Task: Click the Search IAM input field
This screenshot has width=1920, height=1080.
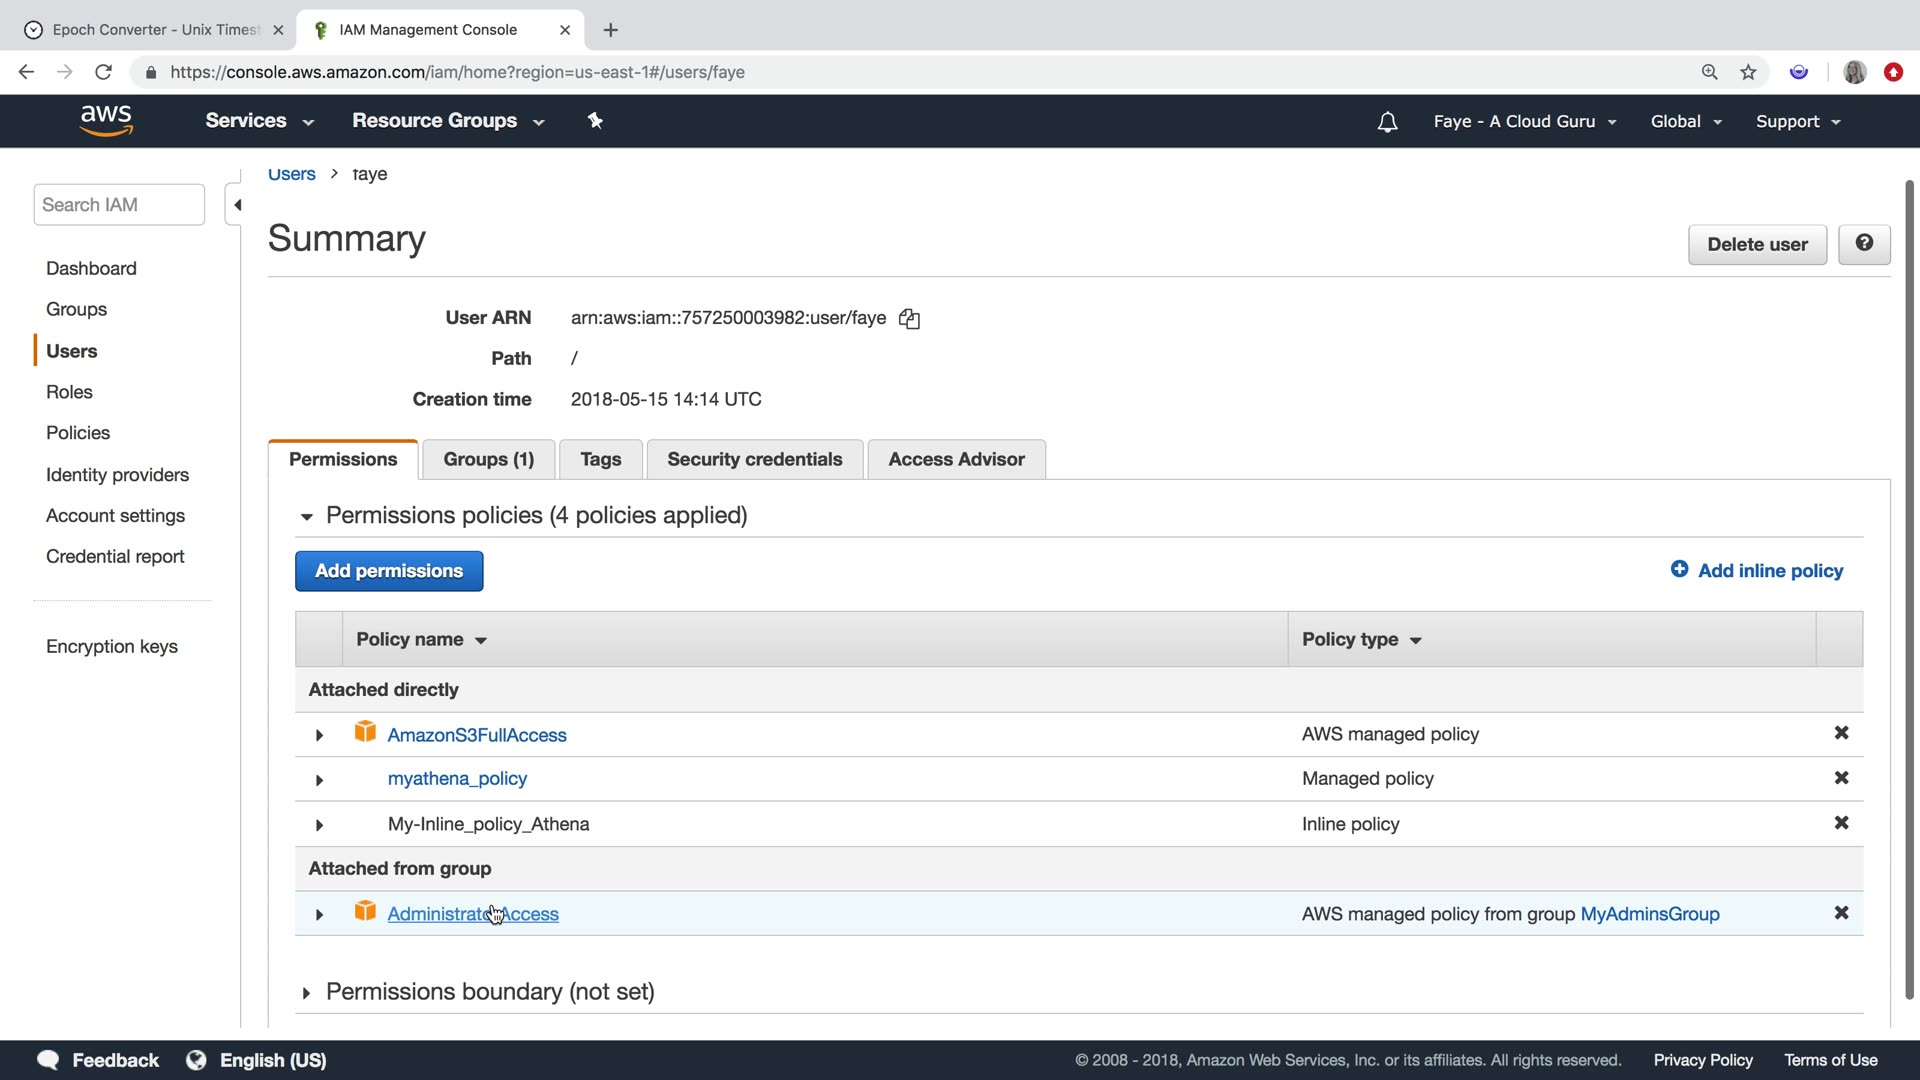Action: point(118,205)
